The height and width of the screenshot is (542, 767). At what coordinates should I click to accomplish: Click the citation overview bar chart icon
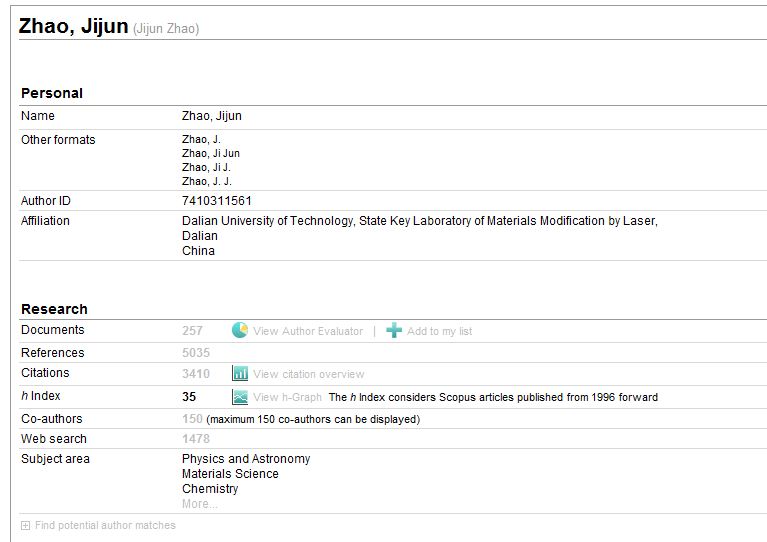tap(240, 373)
